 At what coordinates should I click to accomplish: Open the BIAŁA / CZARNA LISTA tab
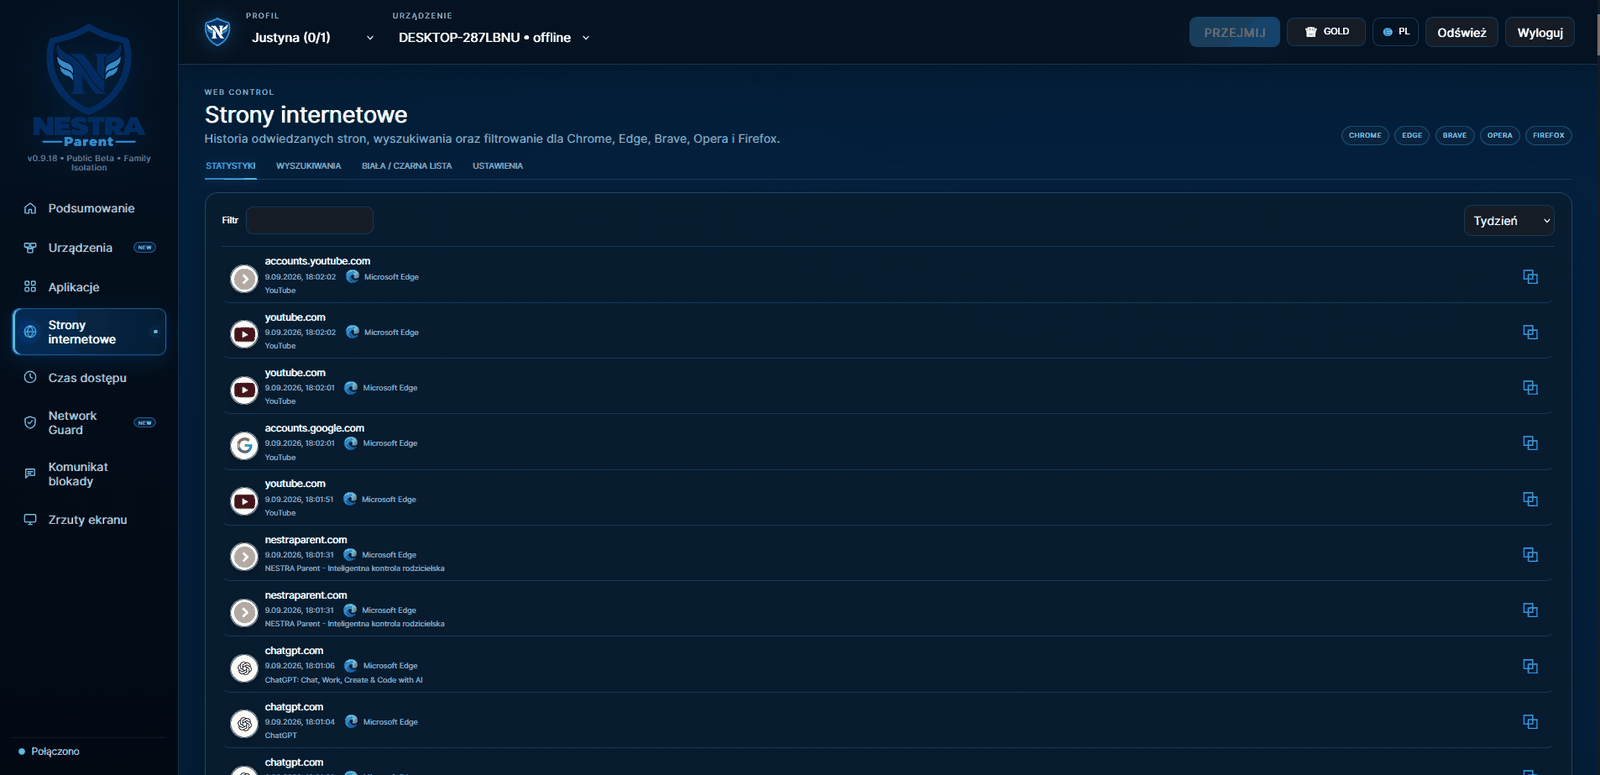[407, 166]
